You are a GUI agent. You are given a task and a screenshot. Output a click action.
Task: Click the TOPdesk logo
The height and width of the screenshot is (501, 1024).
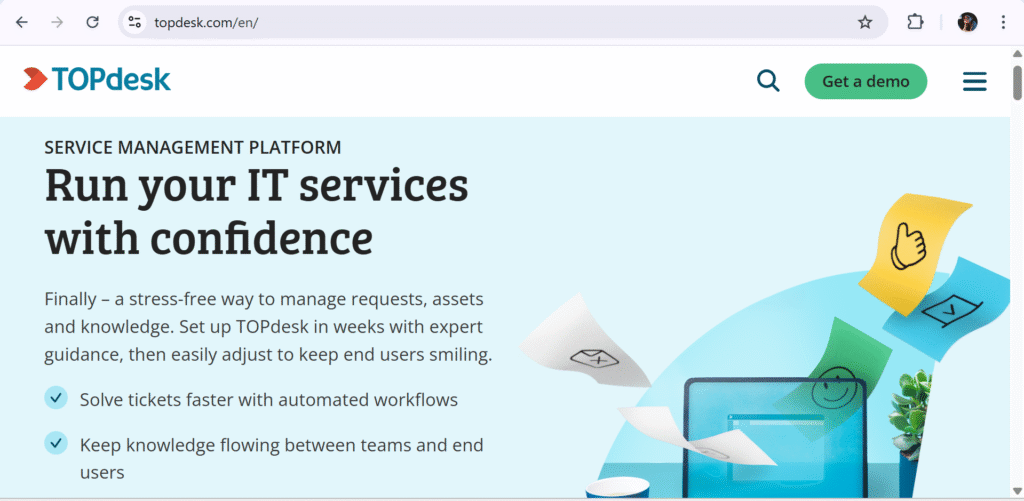click(x=97, y=79)
